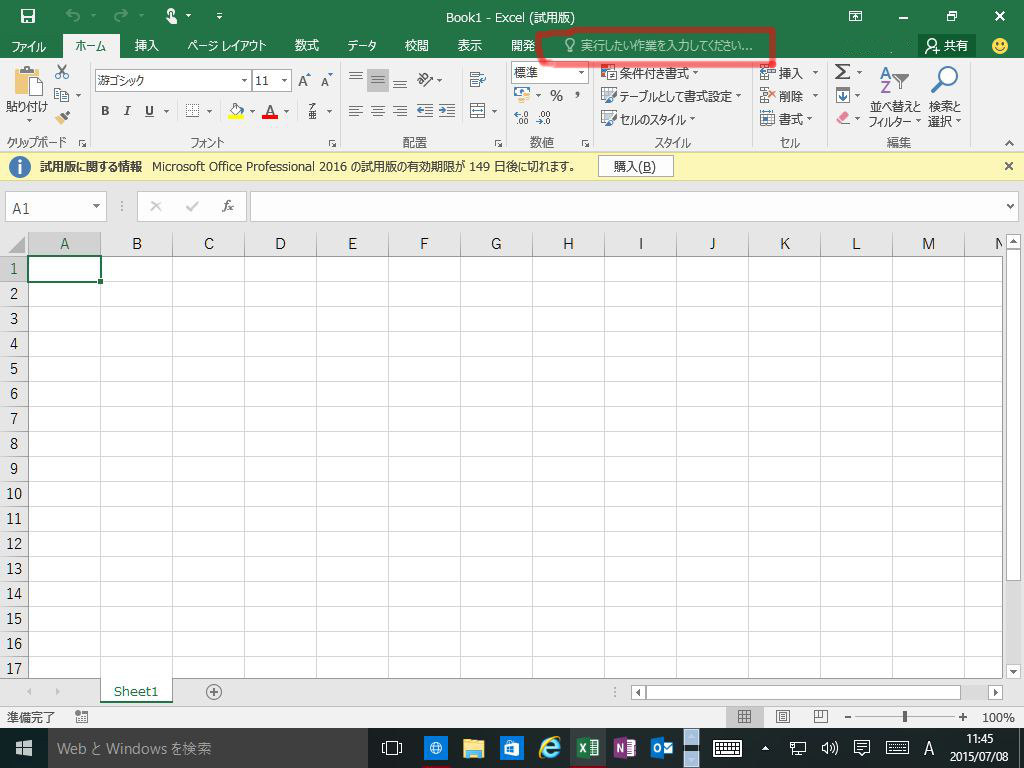Viewport: 1024px width, 768px height.
Task: Click the orientation (text angle) icon
Action: [425, 80]
